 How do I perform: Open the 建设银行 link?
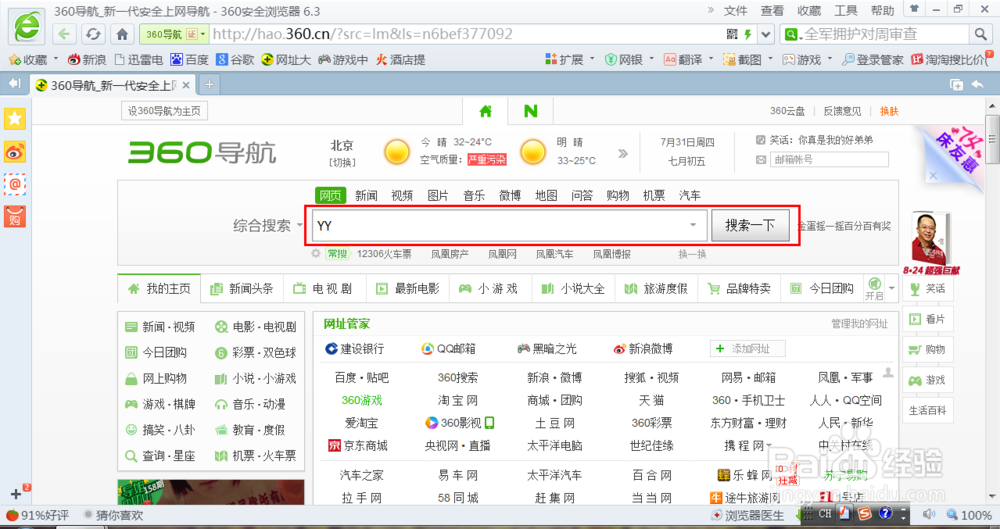click(x=355, y=348)
